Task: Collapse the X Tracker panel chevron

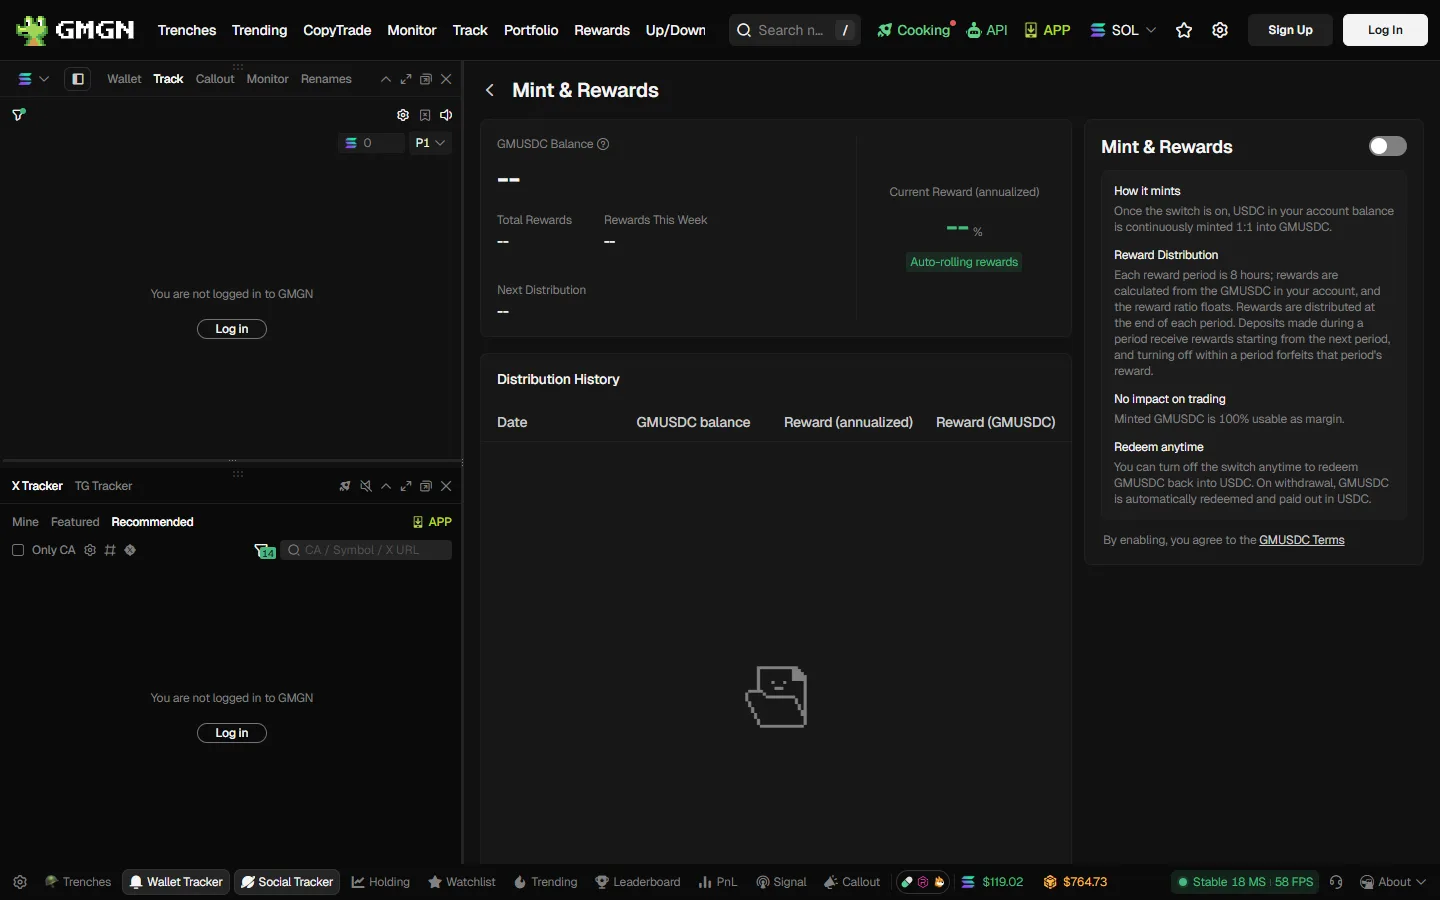Action: (386, 486)
